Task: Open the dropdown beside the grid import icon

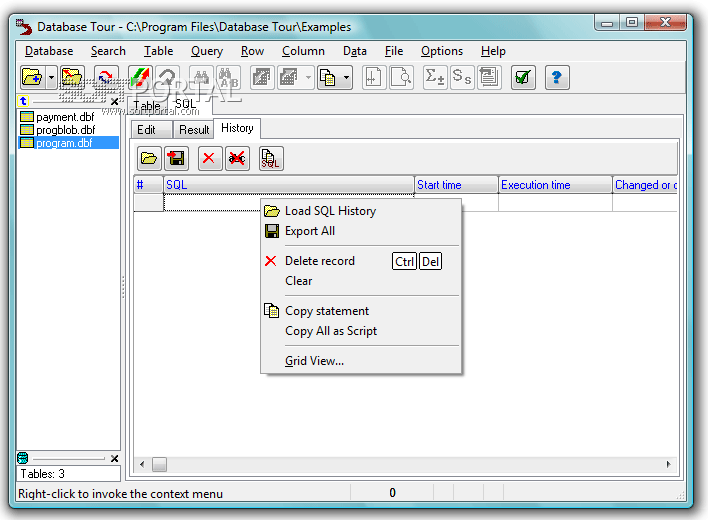Action: click(x=308, y=78)
